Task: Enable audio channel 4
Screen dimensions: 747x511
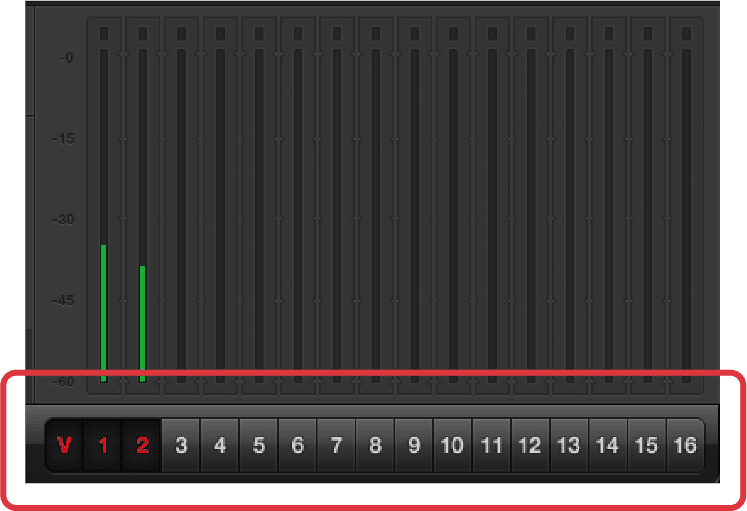Action: click(x=220, y=445)
